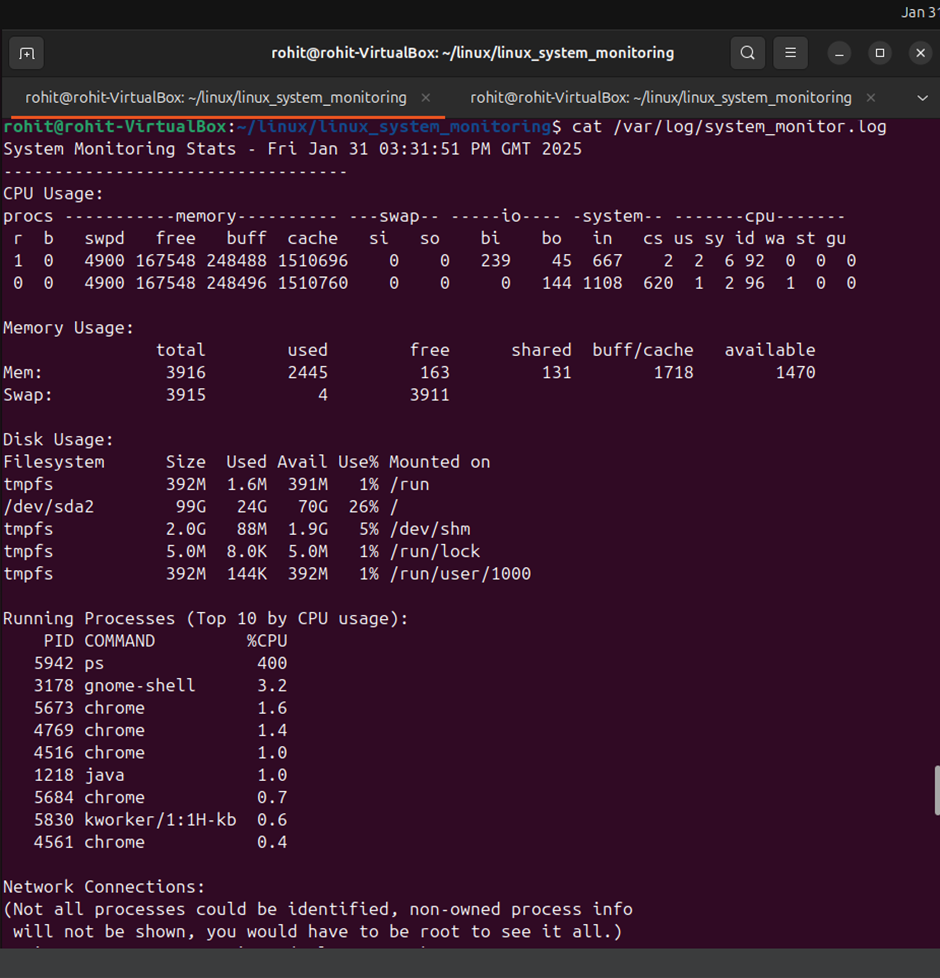Close the left linux_system_monitoring tab
The height and width of the screenshot is (978, 940).
[x=425, y=98]
